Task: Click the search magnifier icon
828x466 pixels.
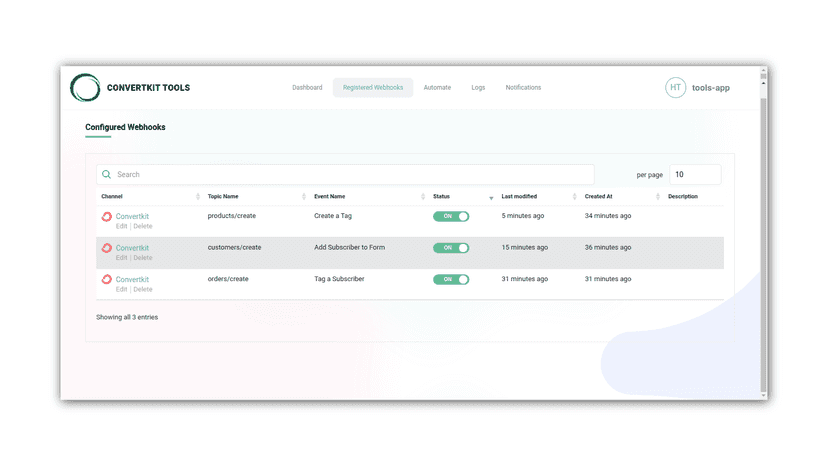Action: click(107, 174)
